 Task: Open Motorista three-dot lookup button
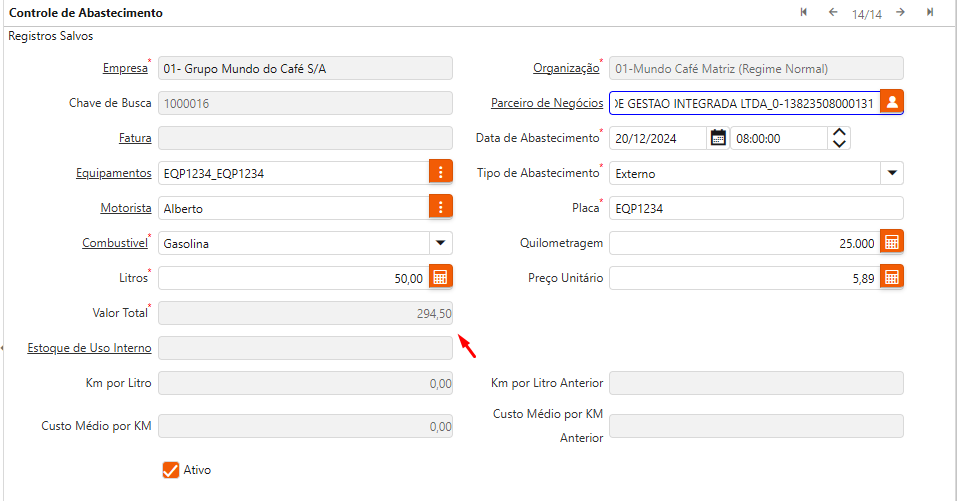pyautogui.click(x=441, y=207)
